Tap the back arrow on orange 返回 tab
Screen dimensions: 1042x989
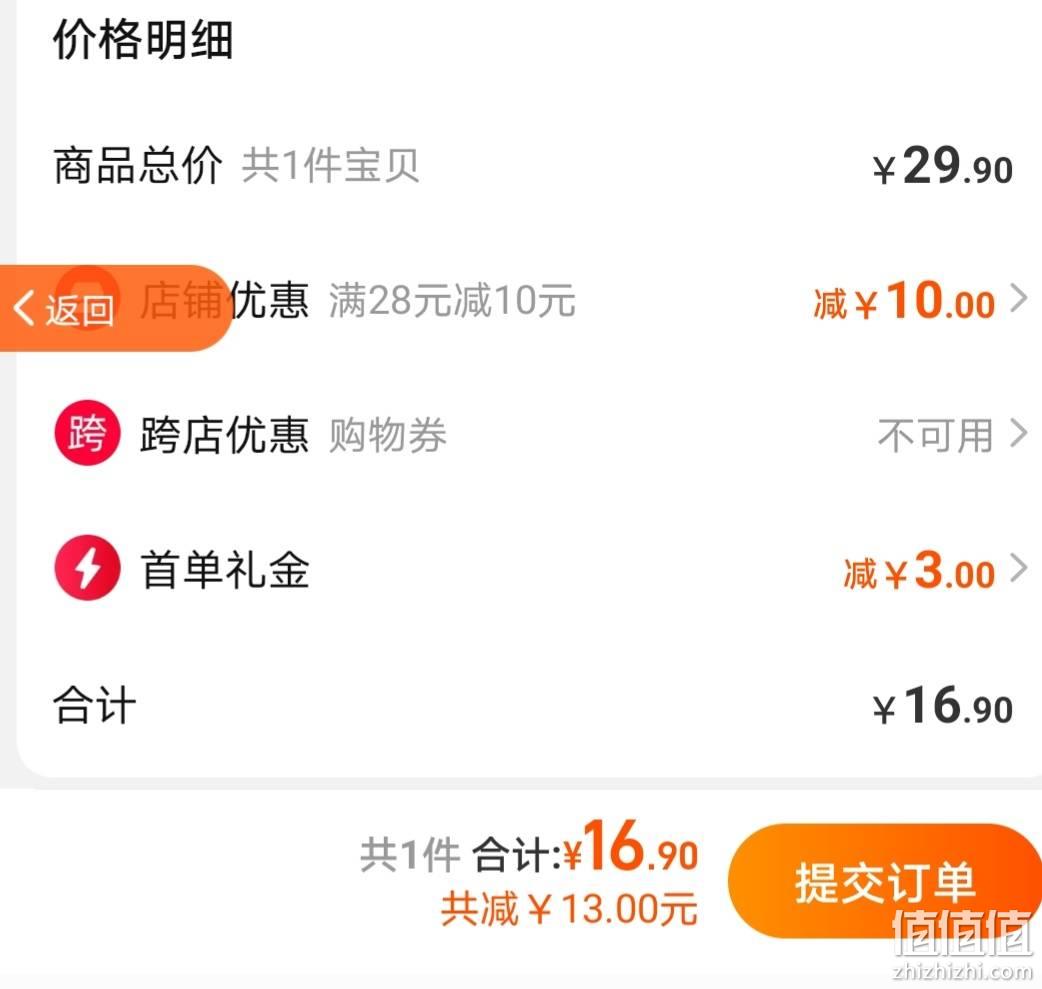click(24, 308)
